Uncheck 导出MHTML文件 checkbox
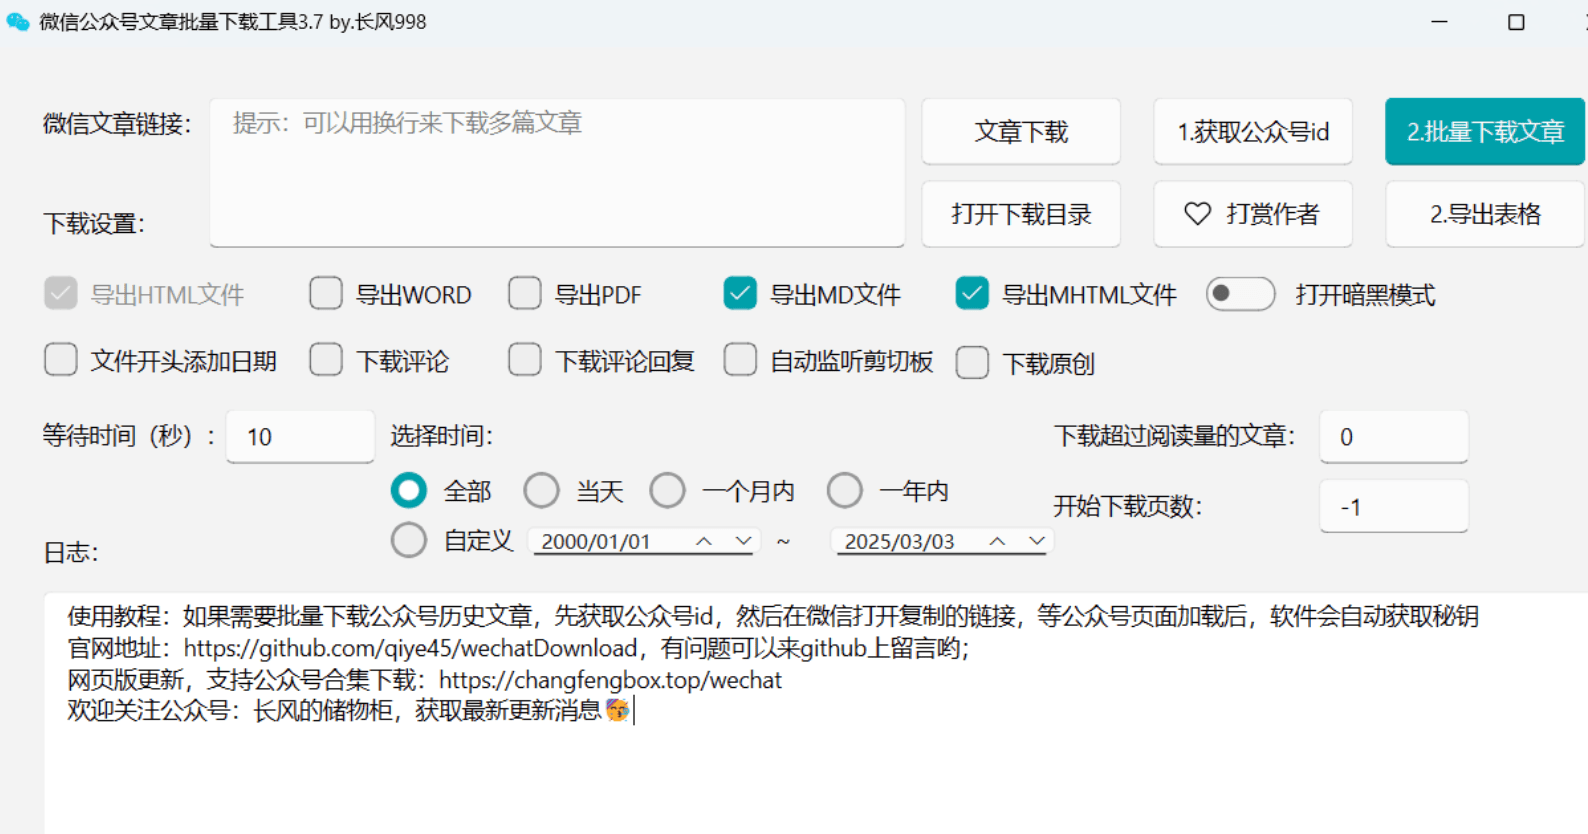Image resolution: width=1588 pixels, height=834 pixels. coord(972,294)
